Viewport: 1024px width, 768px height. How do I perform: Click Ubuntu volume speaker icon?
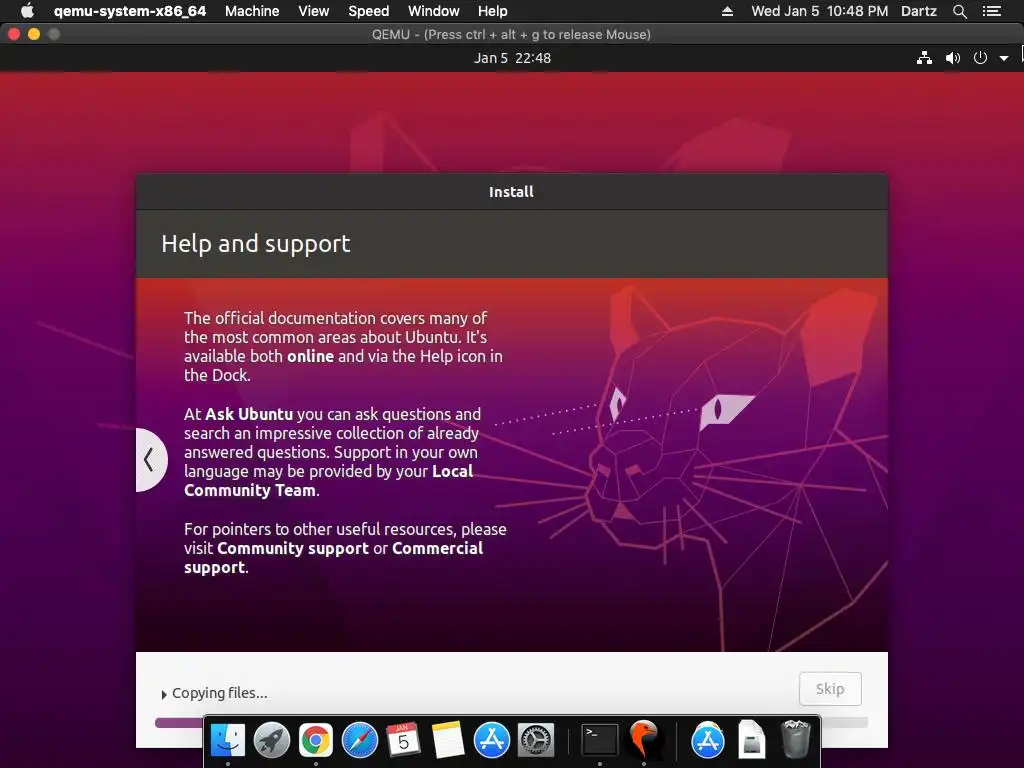click(x=953, y=58)
